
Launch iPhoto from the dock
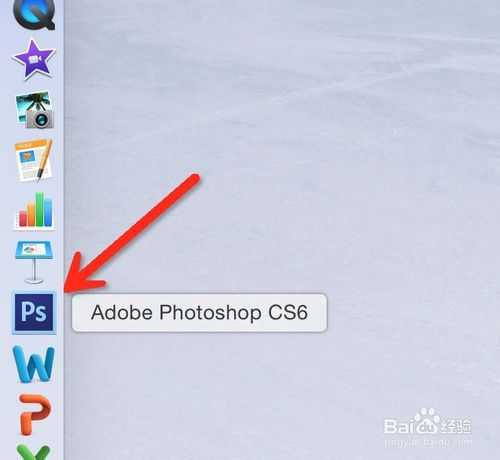coord(35,110)
